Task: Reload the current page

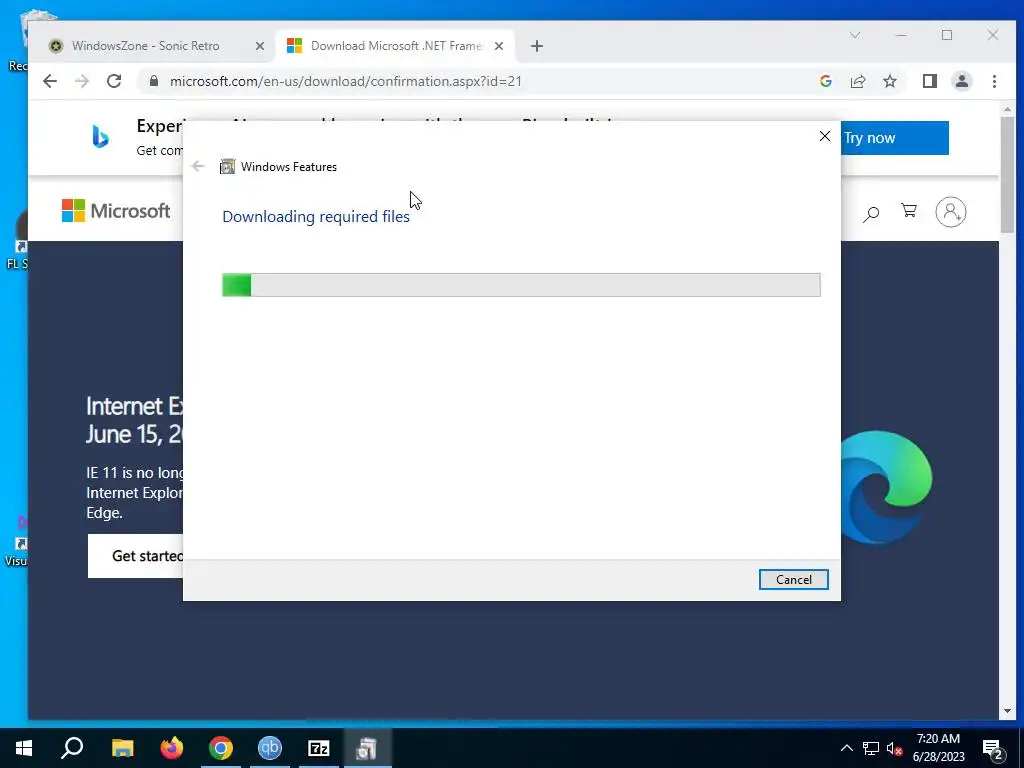Action: click(x=114, y=81)
